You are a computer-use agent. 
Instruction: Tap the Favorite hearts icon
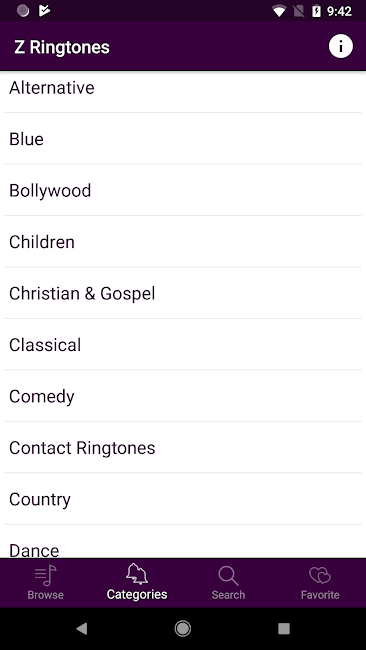coord(320,575)
